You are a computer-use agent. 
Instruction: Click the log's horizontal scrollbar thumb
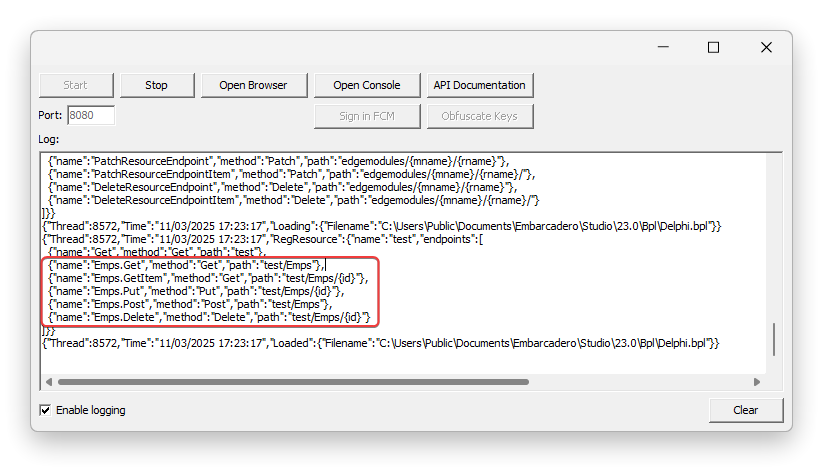coord(293,382)
